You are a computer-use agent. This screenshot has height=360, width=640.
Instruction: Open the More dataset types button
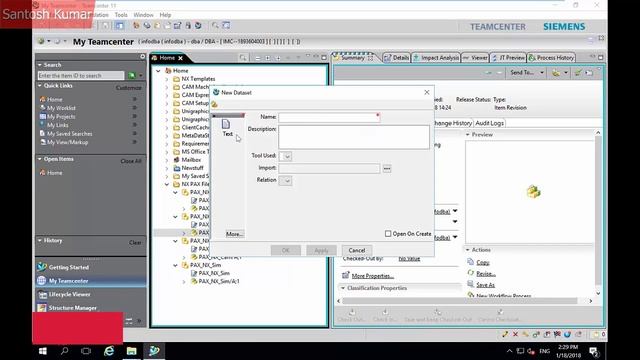coord(234,234)
